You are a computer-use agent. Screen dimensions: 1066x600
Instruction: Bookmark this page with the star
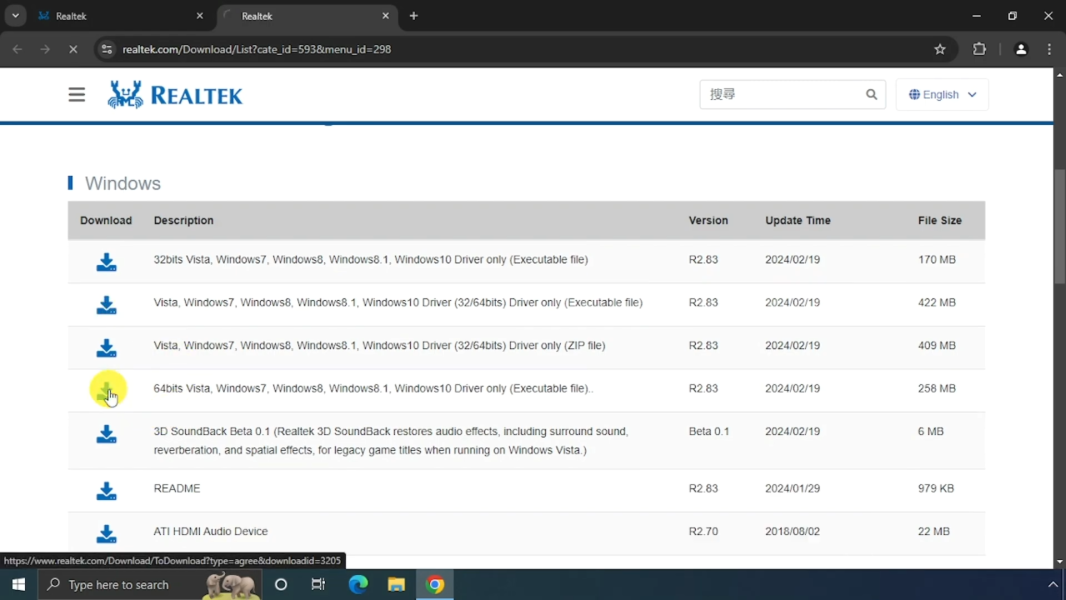click(x=940, y=49)
